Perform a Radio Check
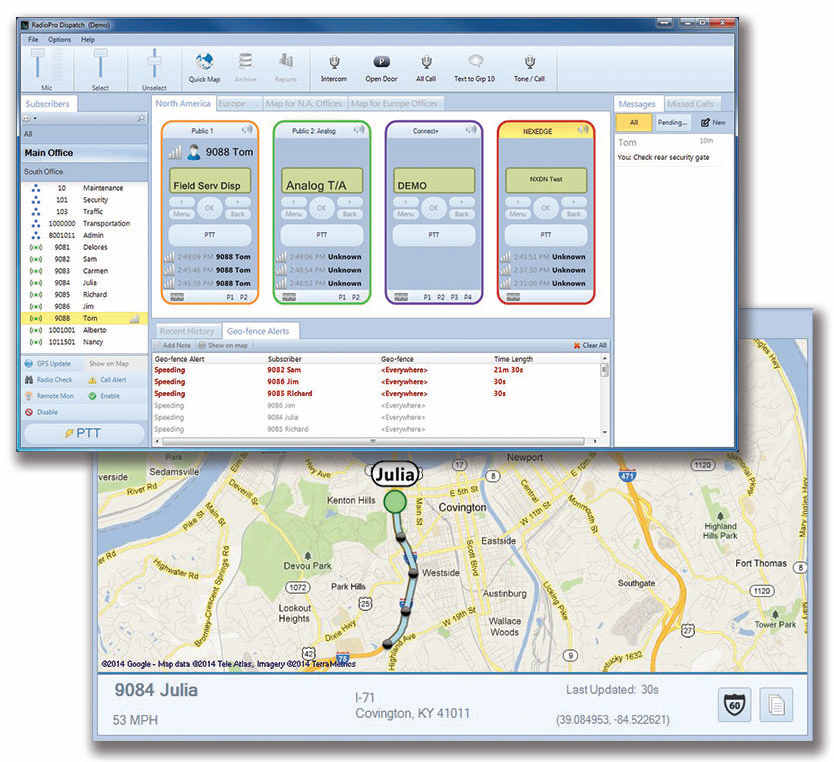Viewport: 834px width, 762px height. pos(48,380)
